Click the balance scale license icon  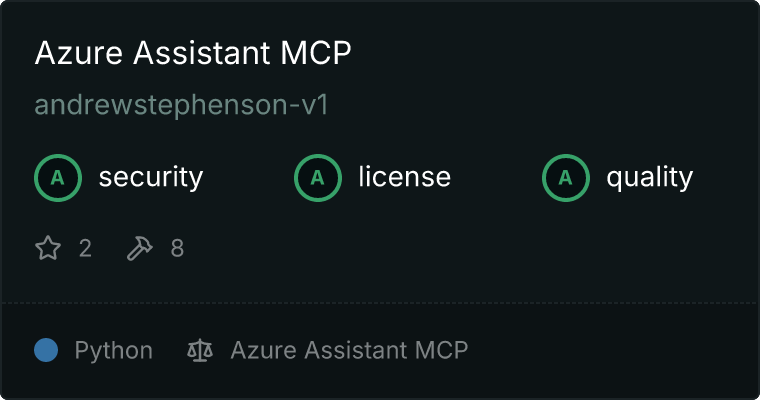pos(200,350)
